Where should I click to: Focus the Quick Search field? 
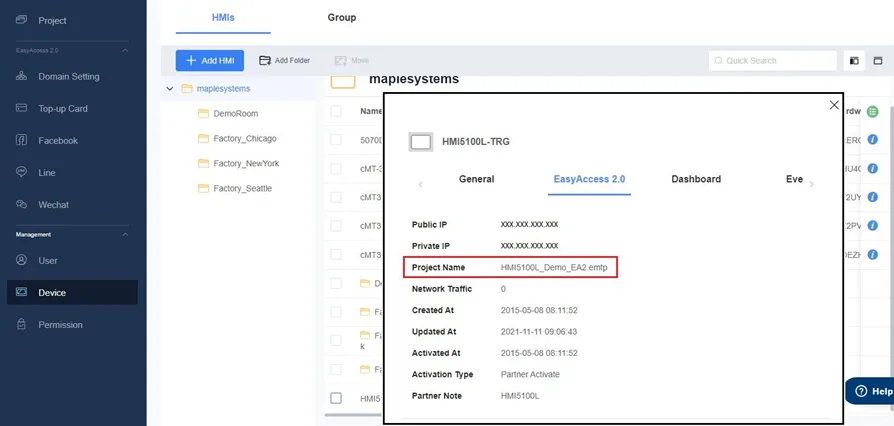773,60
